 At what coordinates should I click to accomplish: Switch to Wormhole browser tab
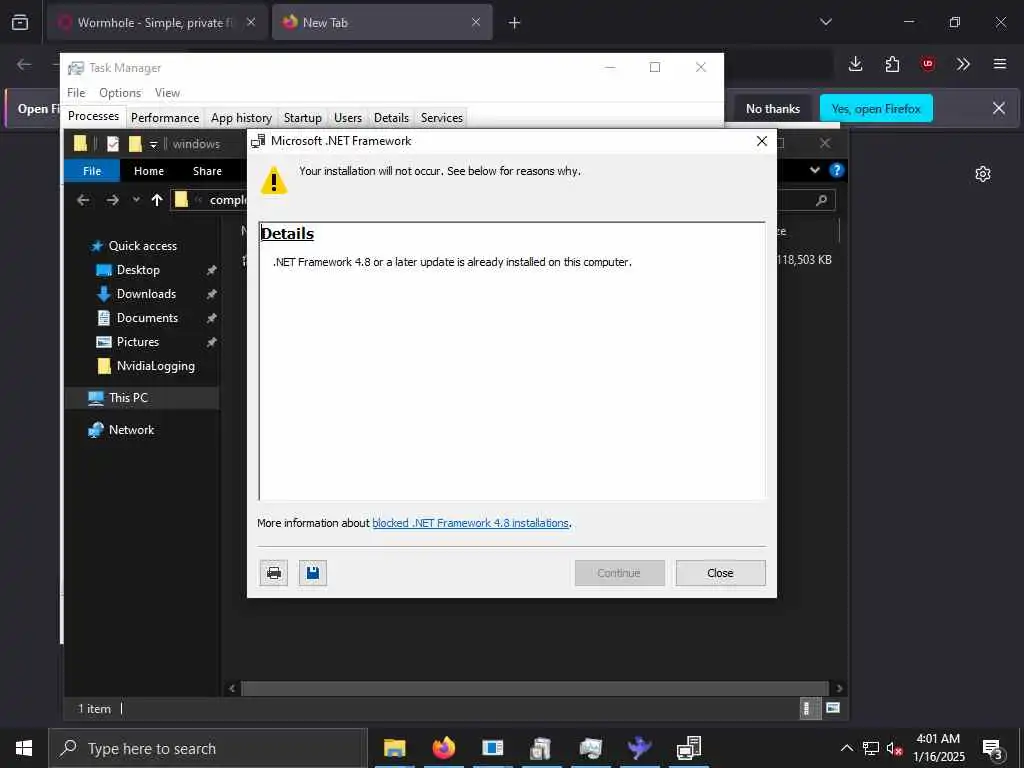pyautogui.click(x=157, y=23)
